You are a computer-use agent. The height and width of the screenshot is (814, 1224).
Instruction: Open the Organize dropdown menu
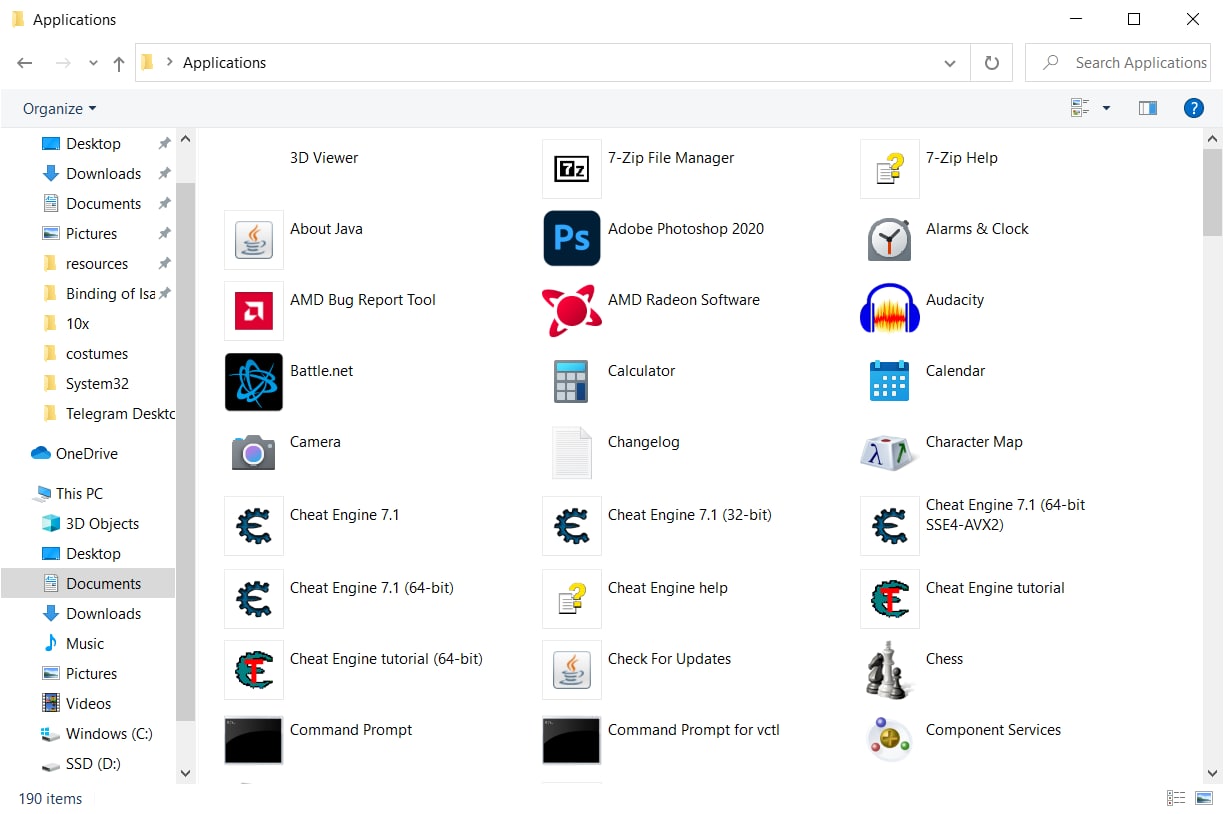[x=60, y=108]
